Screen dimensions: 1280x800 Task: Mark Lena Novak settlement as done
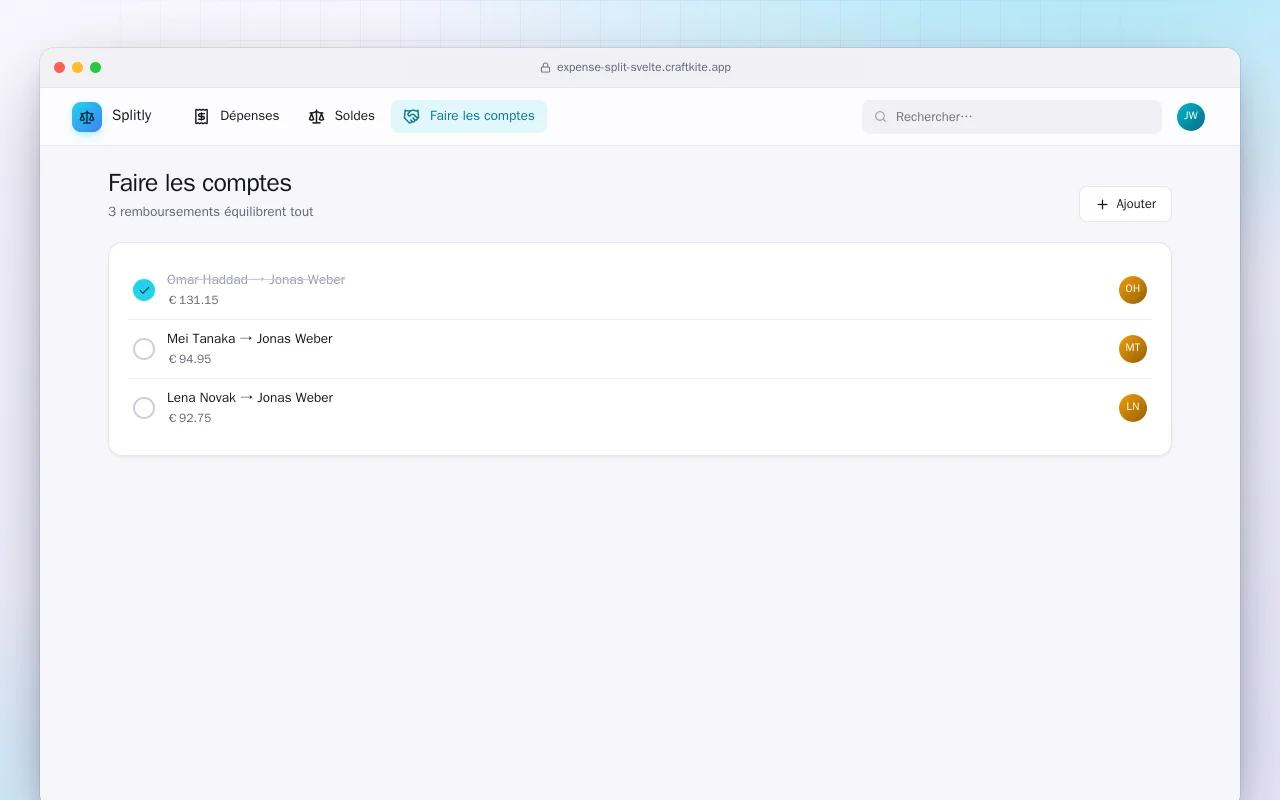(144, 408)
